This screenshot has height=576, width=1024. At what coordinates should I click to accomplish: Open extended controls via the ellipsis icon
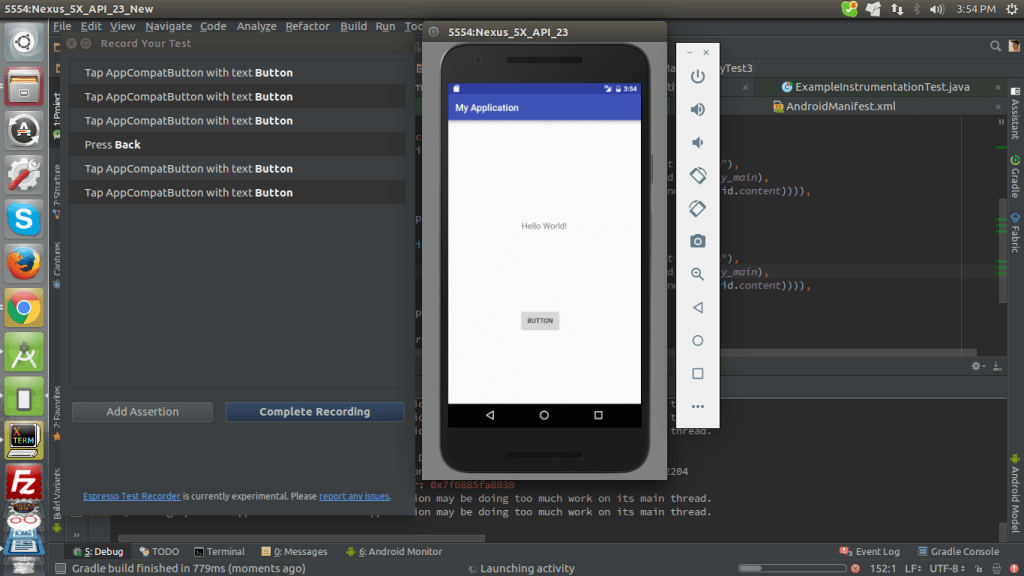pyautogui.click(x=697, y=405)
